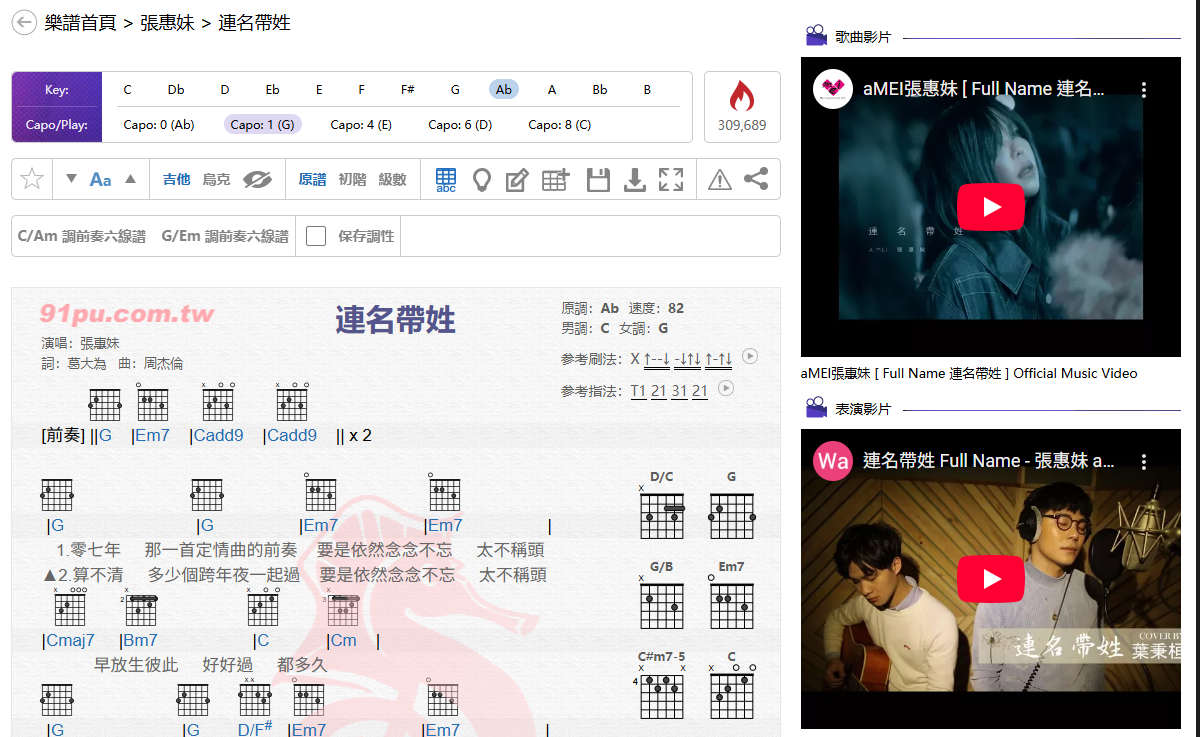The width and height of the screenshot is (1200, 737).
Task: Click the Bm7 chord name
Action: pos(140,641)
